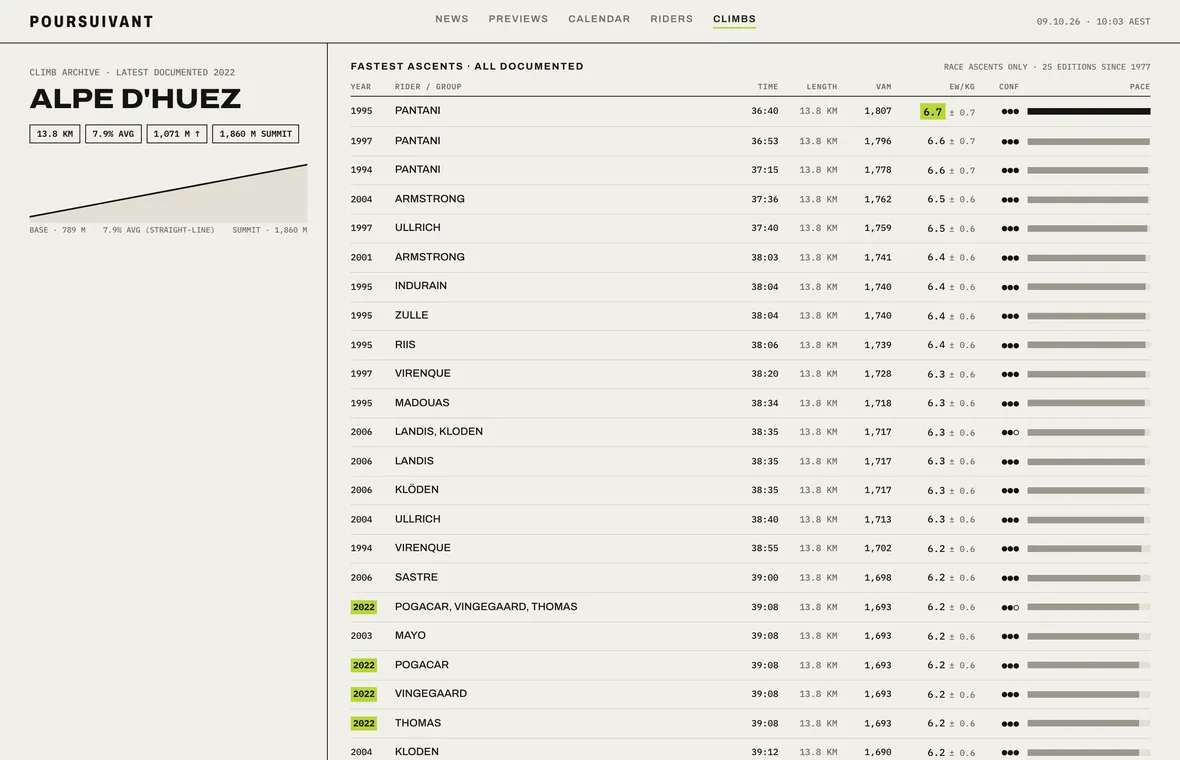Select the Climbs nav tab
The width and height of the screenshot is (1180, 760).
734,19
